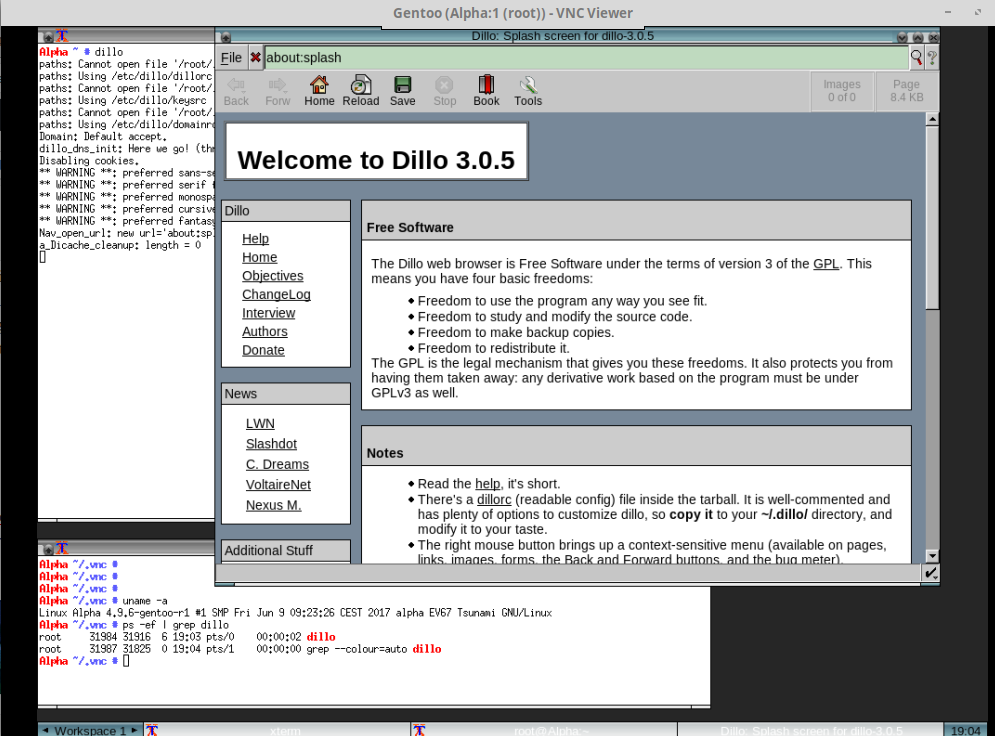Viewport: 995px width, 736px height.
Task: Click the vertical scrollbar thumb
Action: click(932, 218)
